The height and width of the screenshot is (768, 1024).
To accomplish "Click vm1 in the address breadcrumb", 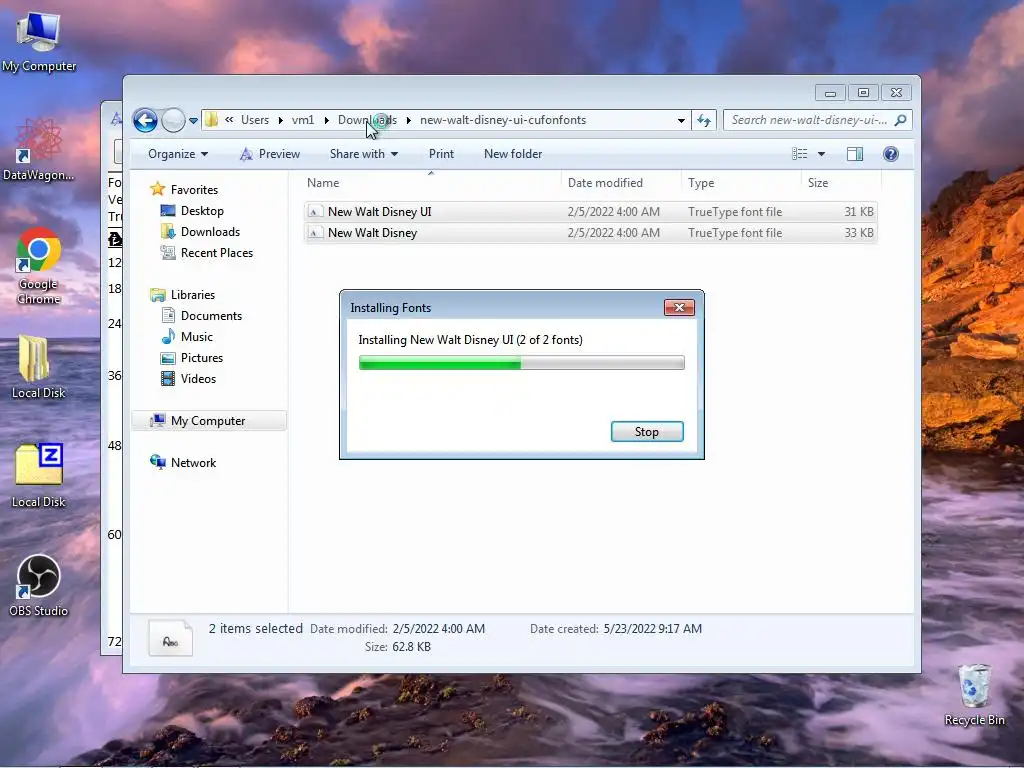I will [302, 120].
